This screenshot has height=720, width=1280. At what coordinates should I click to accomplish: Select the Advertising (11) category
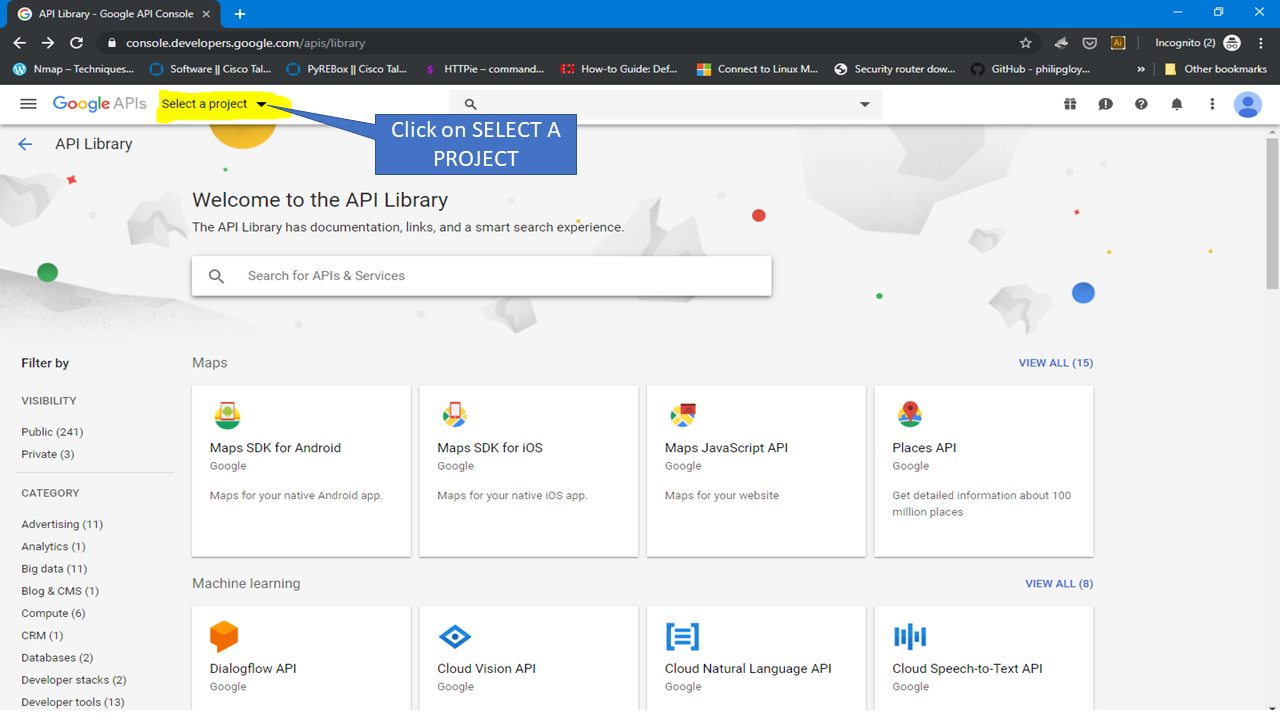(x=62, y=524)
